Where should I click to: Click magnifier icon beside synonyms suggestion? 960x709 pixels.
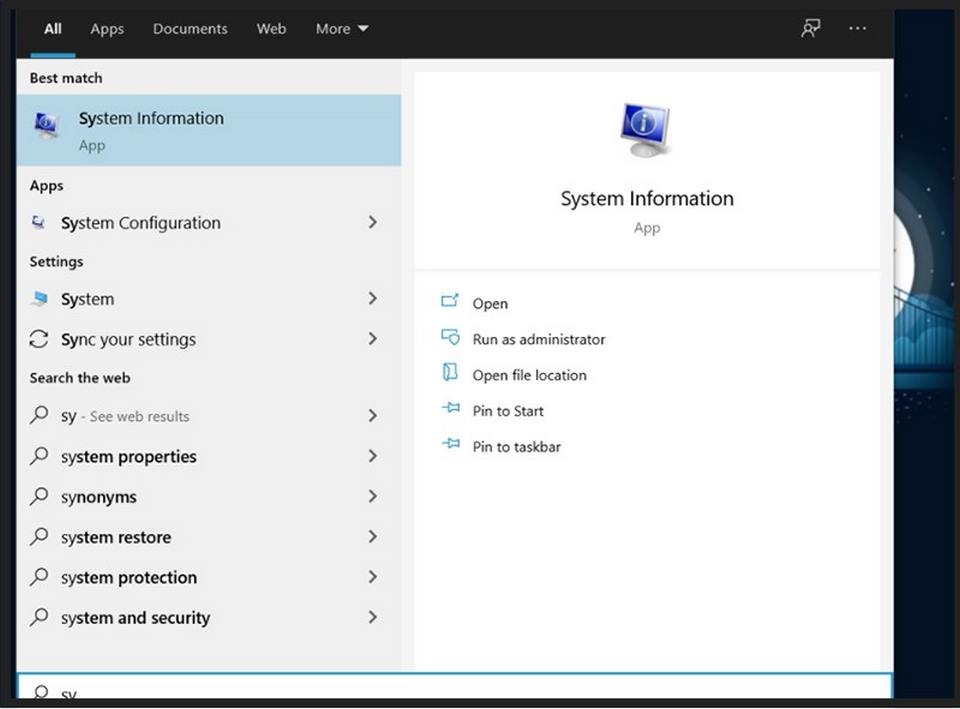pyautogui.click(x=39, y=495)
